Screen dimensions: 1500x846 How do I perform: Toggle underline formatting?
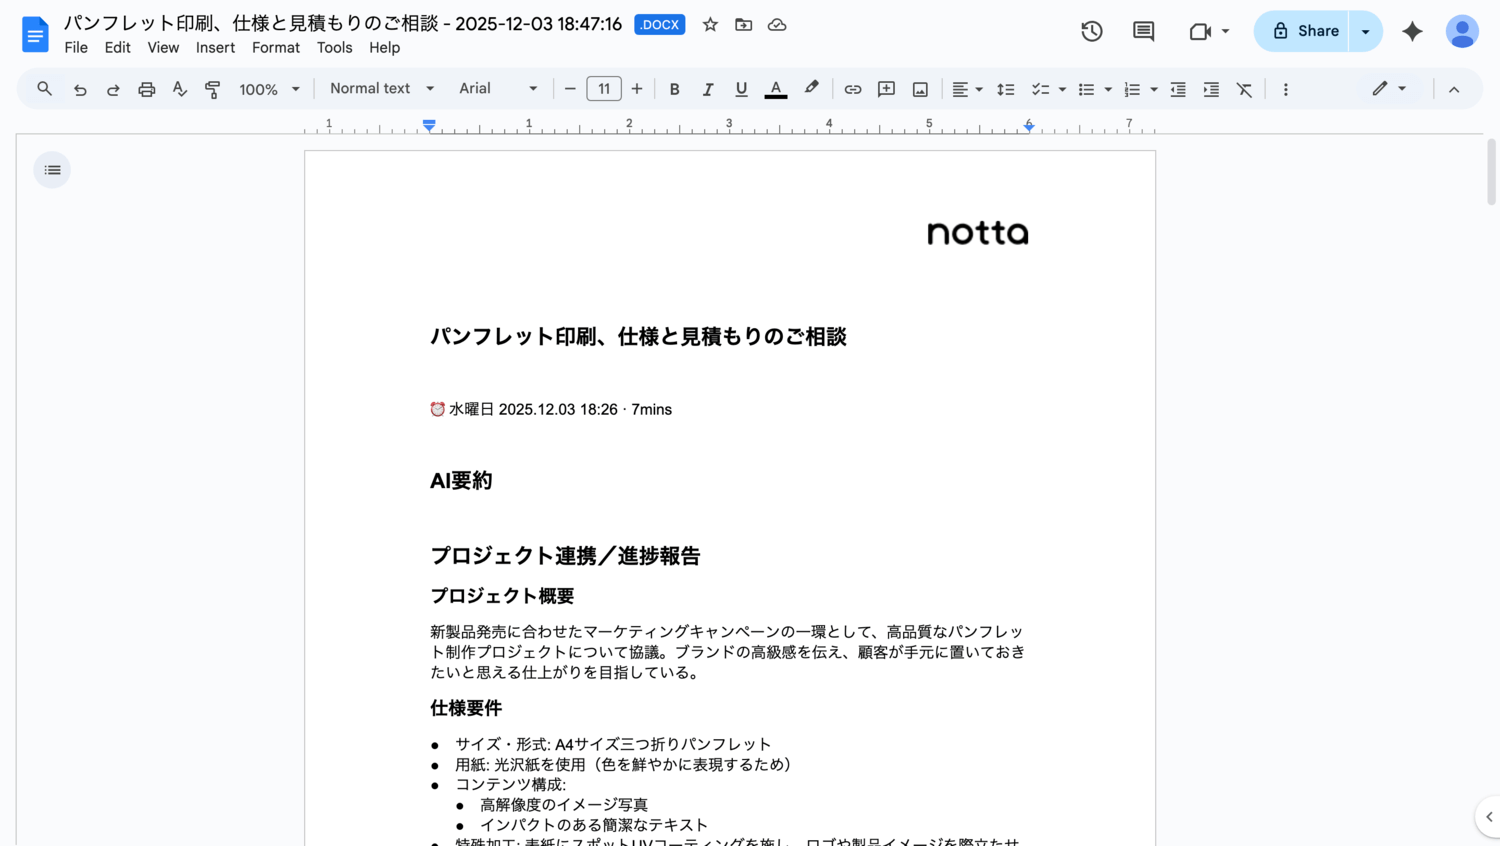point(741,89)
